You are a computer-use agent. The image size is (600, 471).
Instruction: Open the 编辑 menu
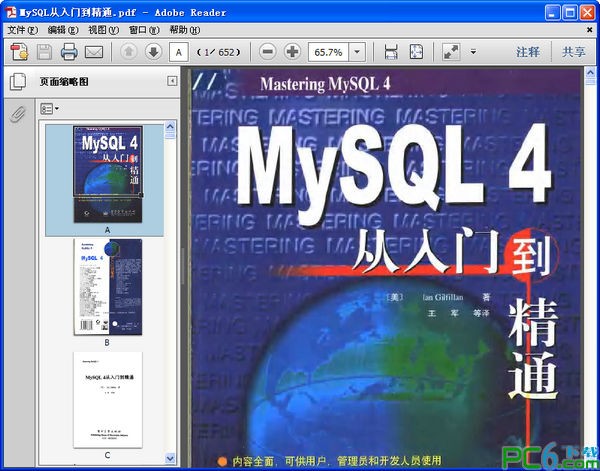(63, 30)
